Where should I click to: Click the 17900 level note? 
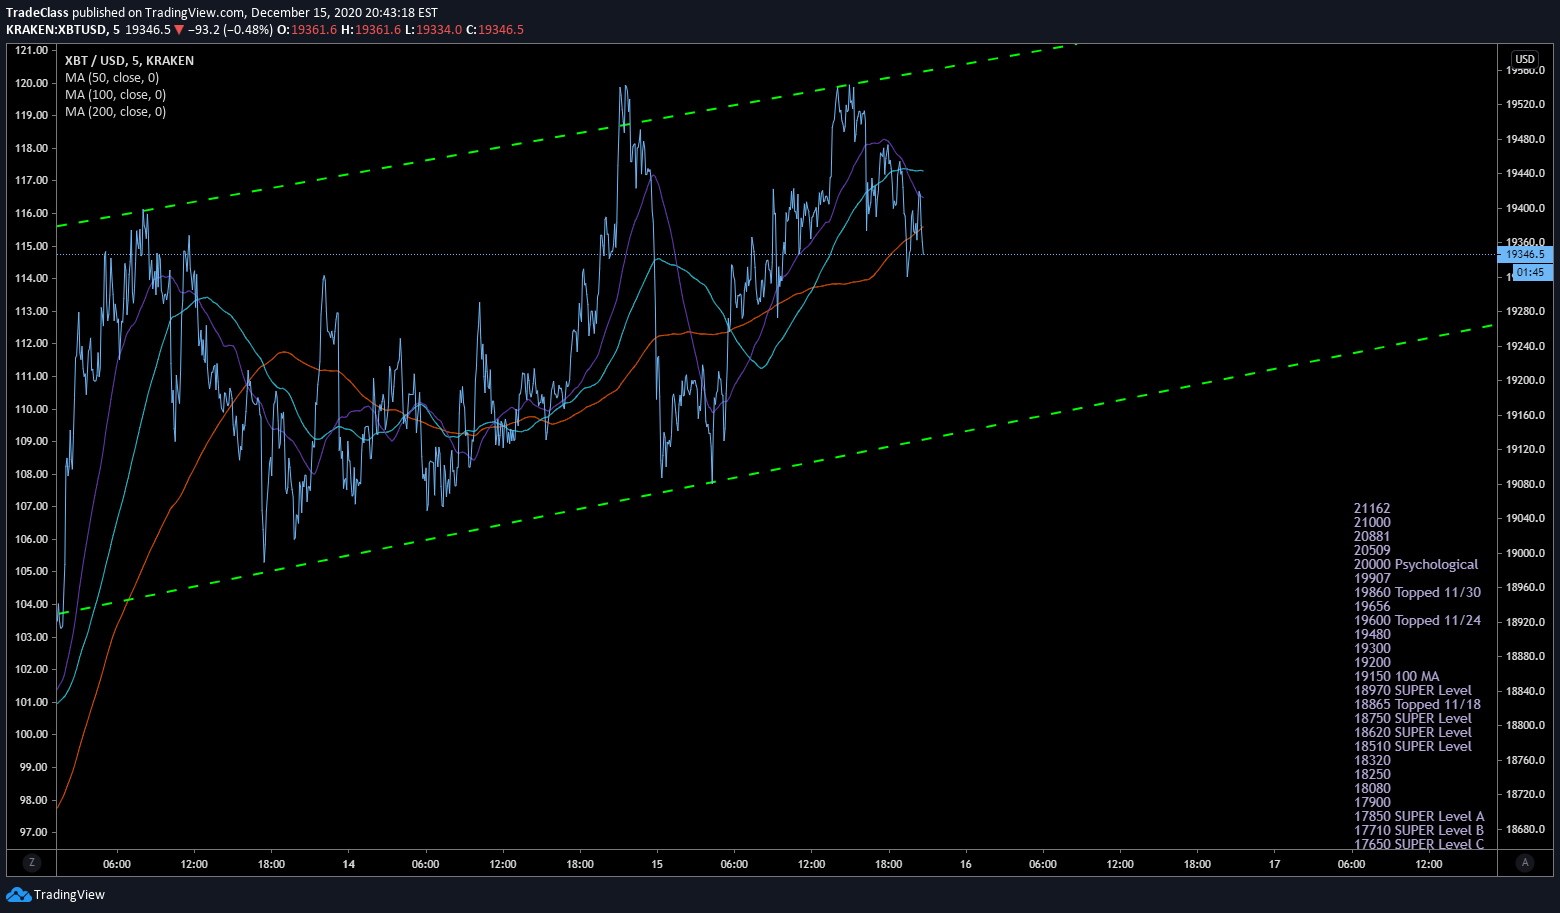pyautogui.click(x=1372, y=802)
